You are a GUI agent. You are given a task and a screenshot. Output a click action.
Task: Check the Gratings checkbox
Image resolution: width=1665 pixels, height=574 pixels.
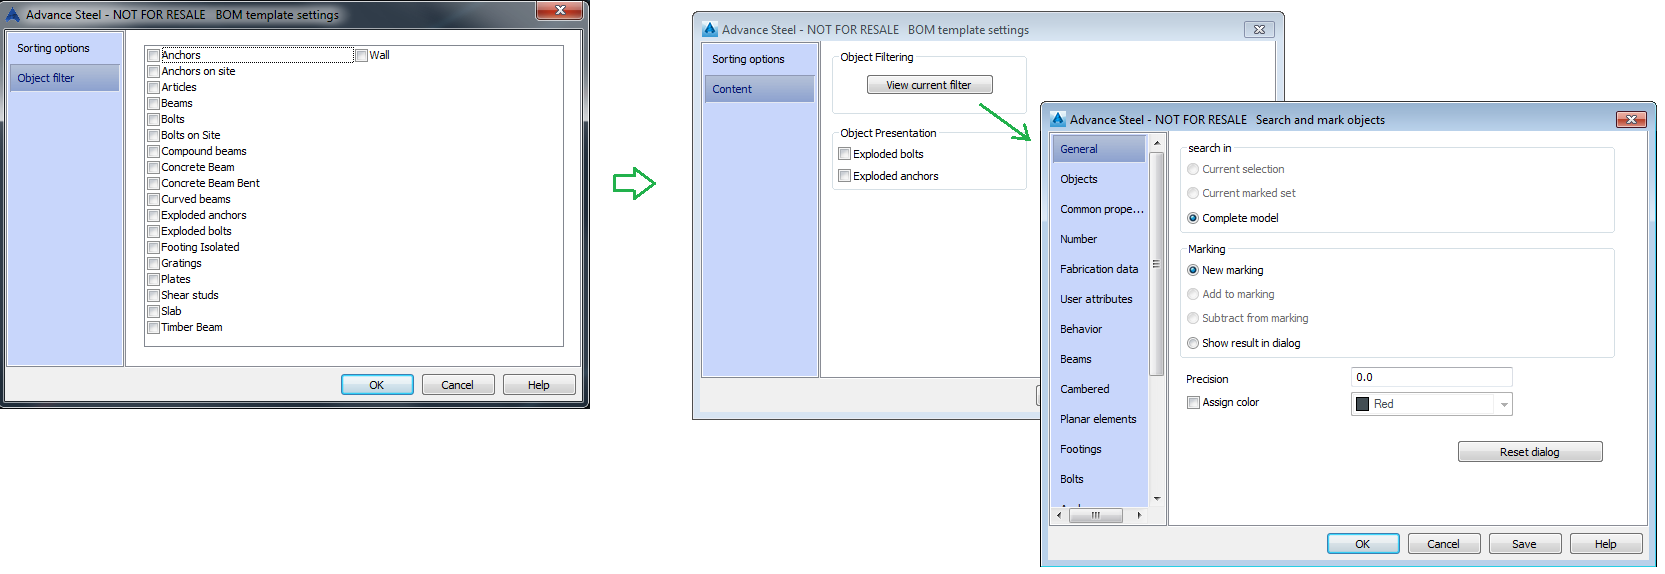[x=153, y=264]
